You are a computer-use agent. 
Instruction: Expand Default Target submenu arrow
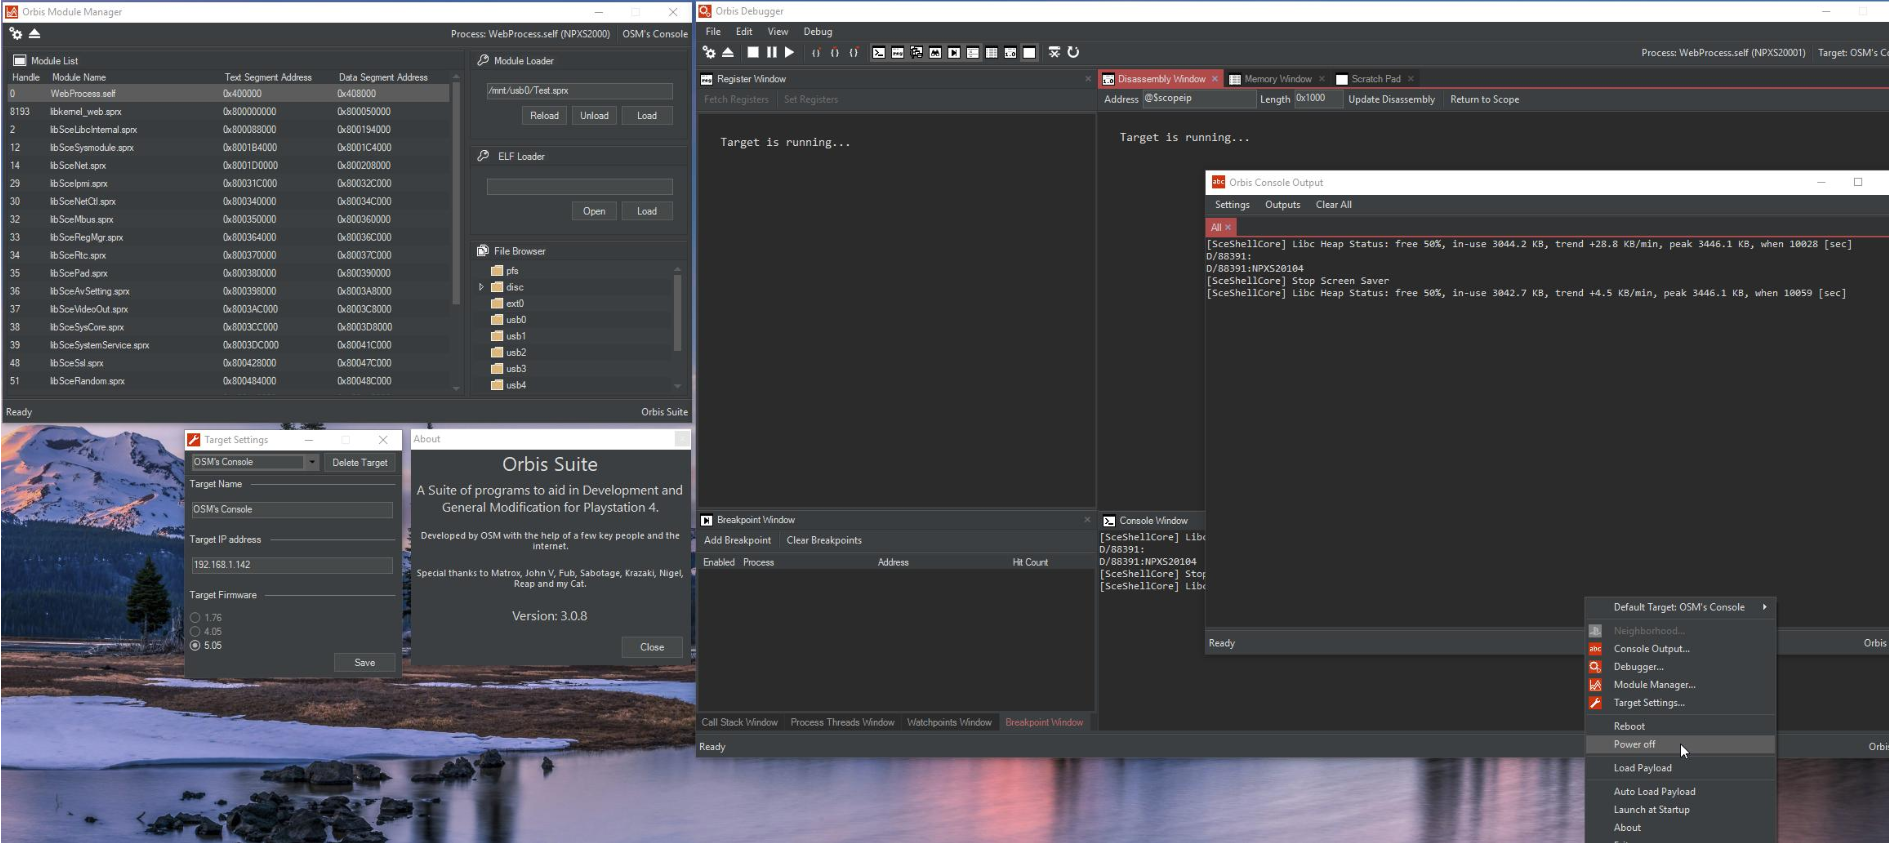pos(1764,607)
